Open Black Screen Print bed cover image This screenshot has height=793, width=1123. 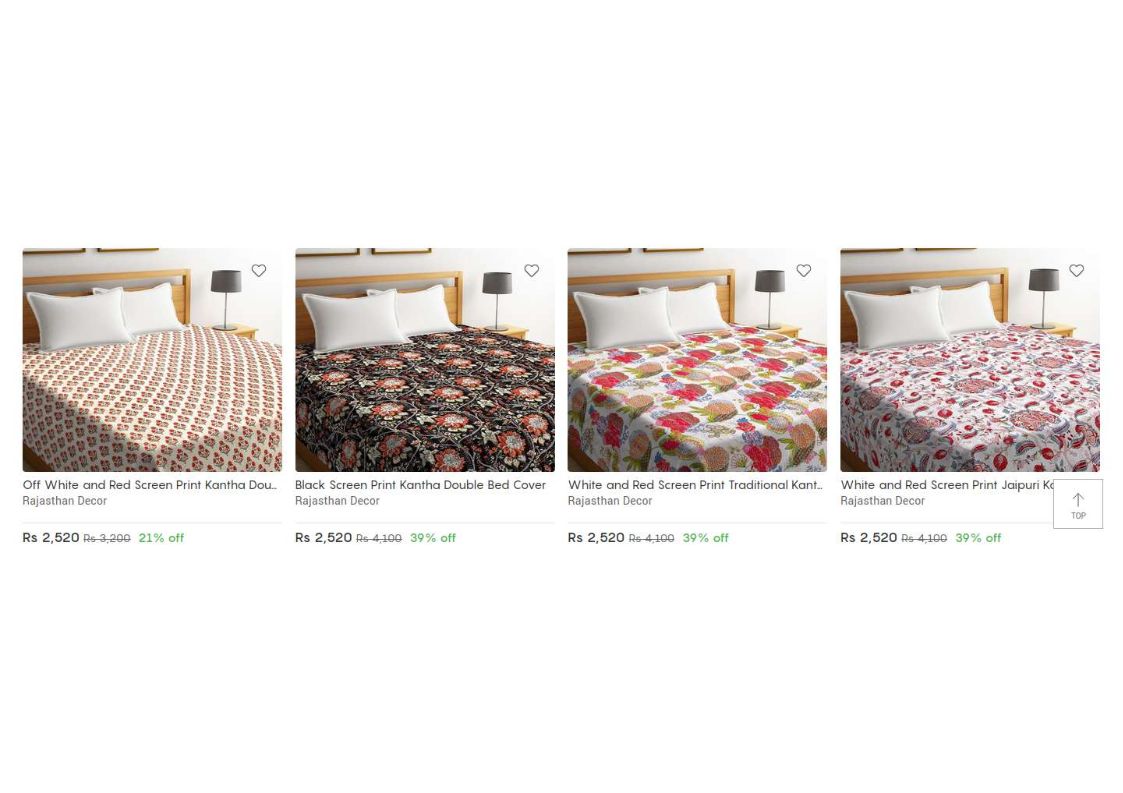click(x=425, y=360)
